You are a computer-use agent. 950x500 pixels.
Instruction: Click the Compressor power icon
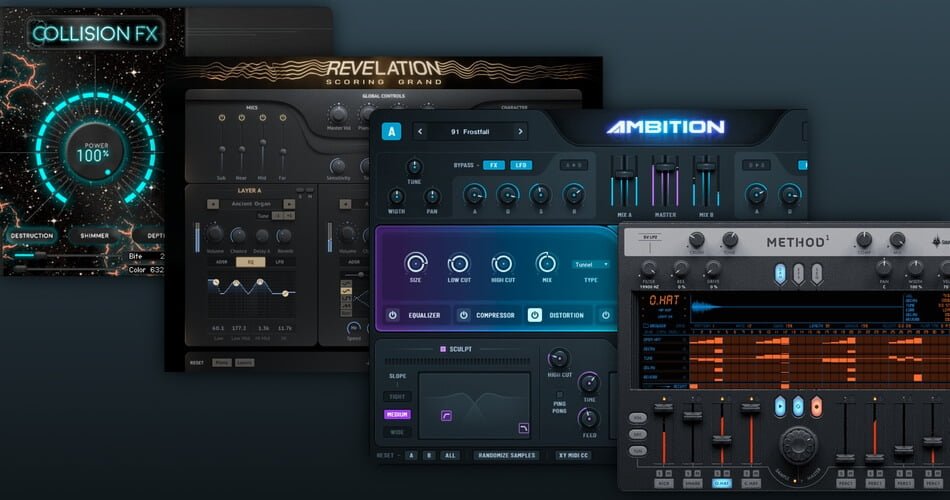[463, 315]
